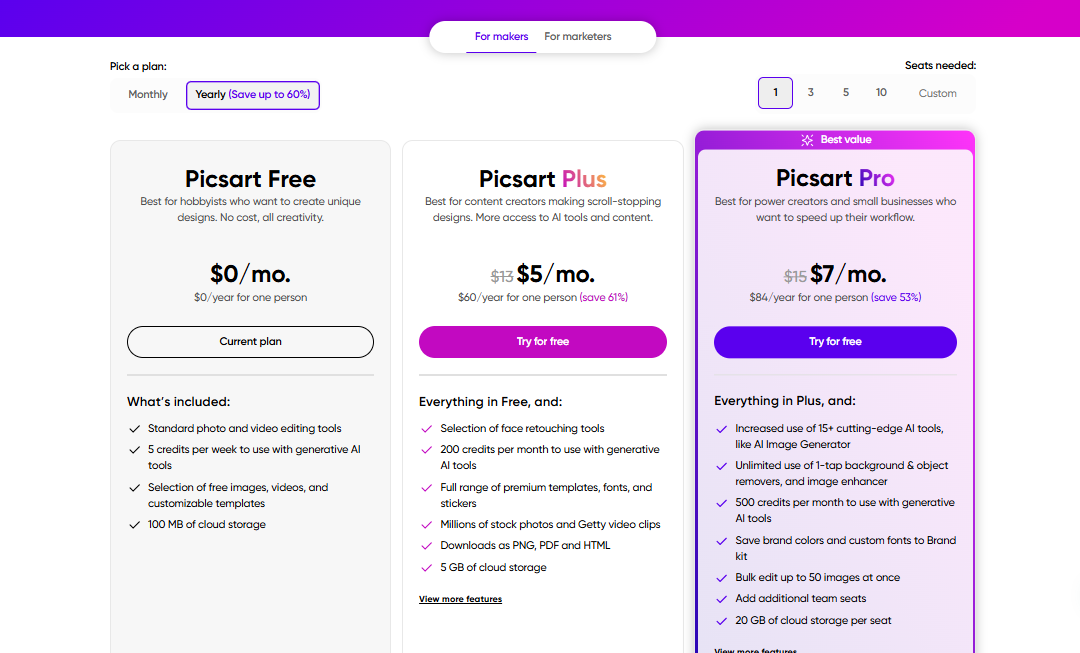Switch to the For marketers tab
Image resolution: width=1080 pixels, height=653 pixels.
pos(578,37)
